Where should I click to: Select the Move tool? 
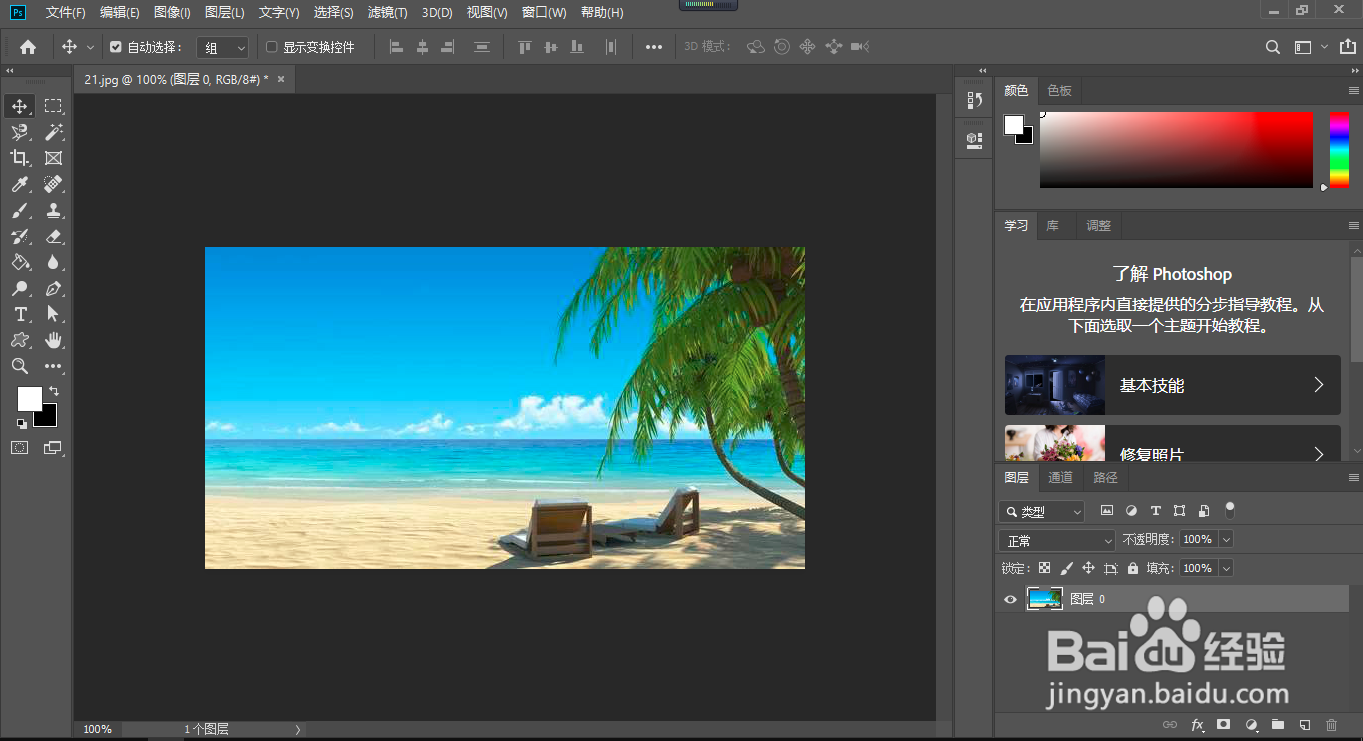19,106
